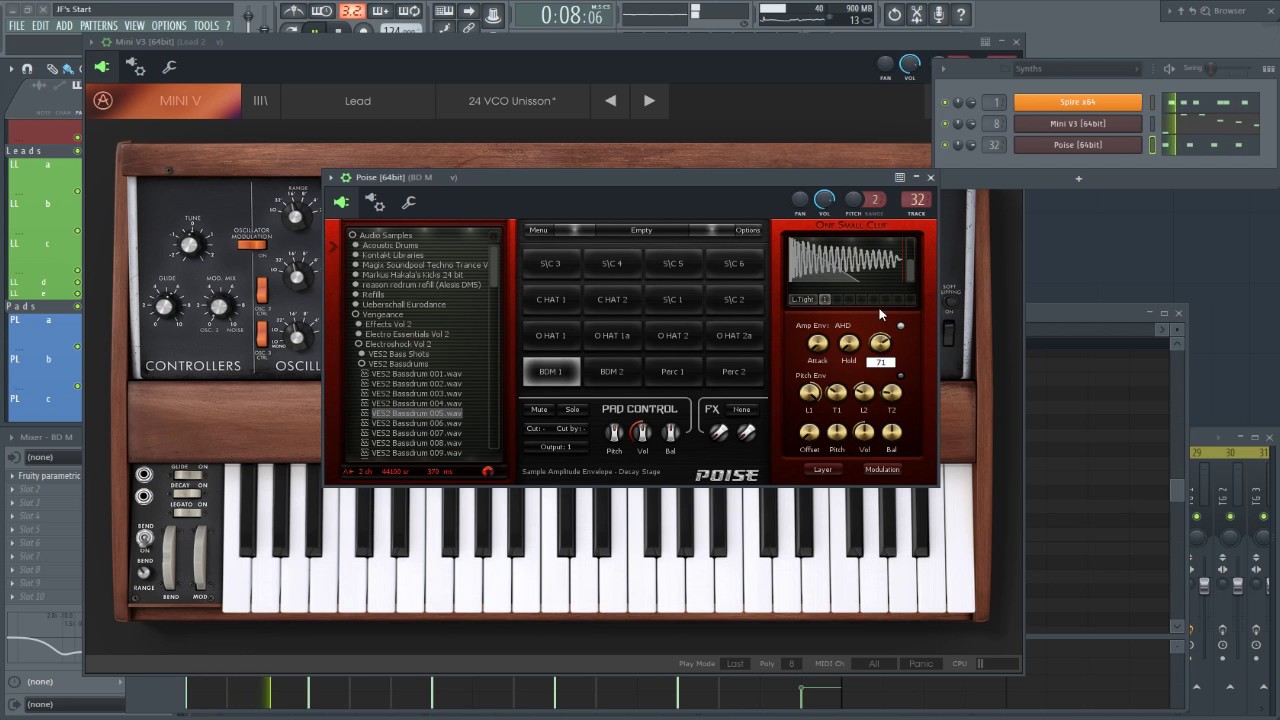The image size is (1280, 720).
Task: Enable the countdown before recording icon
Action: click(351, 12)
